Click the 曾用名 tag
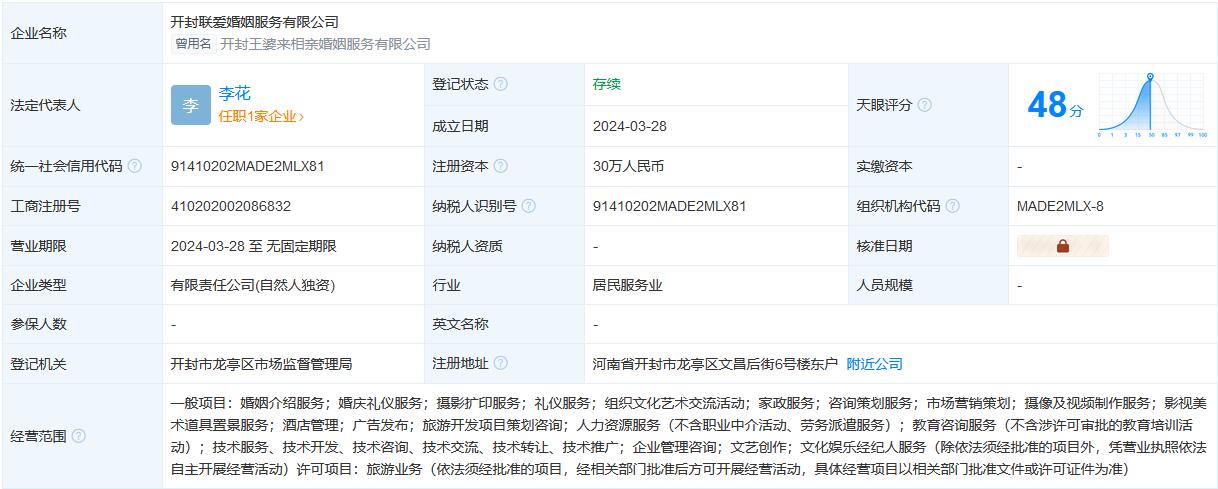1218x489 pixels. [194, 44]
